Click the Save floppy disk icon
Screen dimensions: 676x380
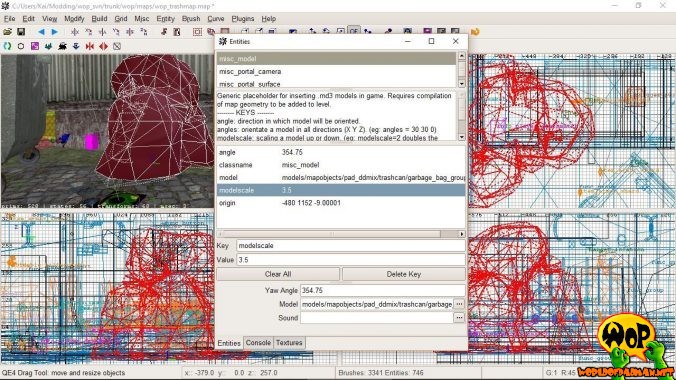[20, 32]
